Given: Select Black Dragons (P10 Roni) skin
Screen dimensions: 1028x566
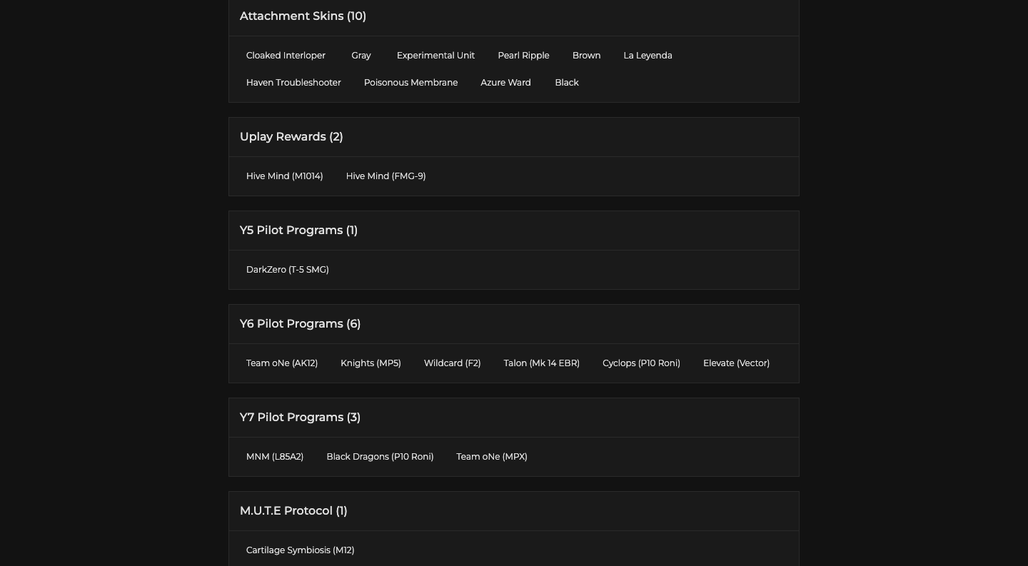Looking at the screenshot, I should pos(380,457).
